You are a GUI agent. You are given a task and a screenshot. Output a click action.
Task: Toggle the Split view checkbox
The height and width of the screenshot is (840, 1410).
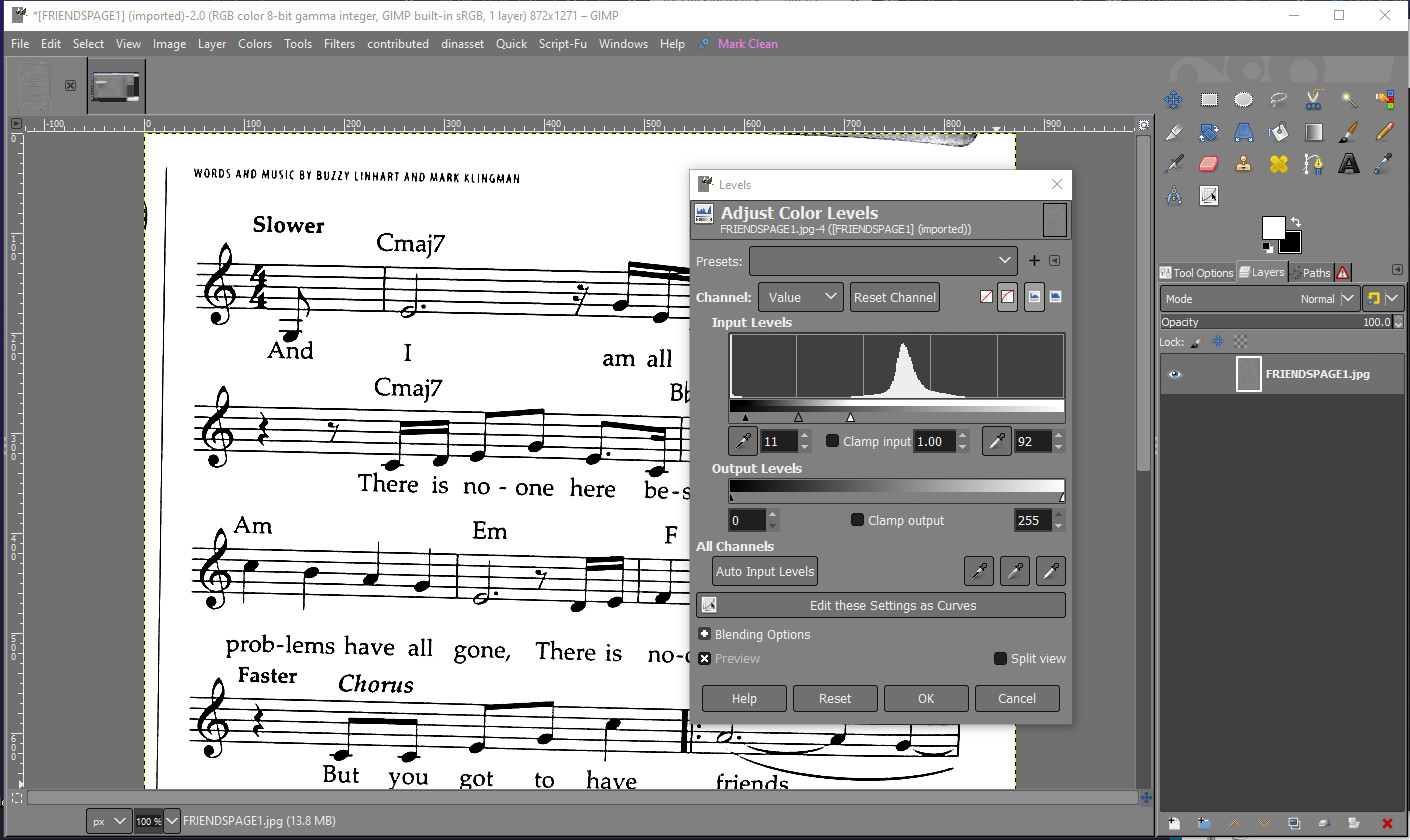pyautogui.click(x=1000, y=659)
